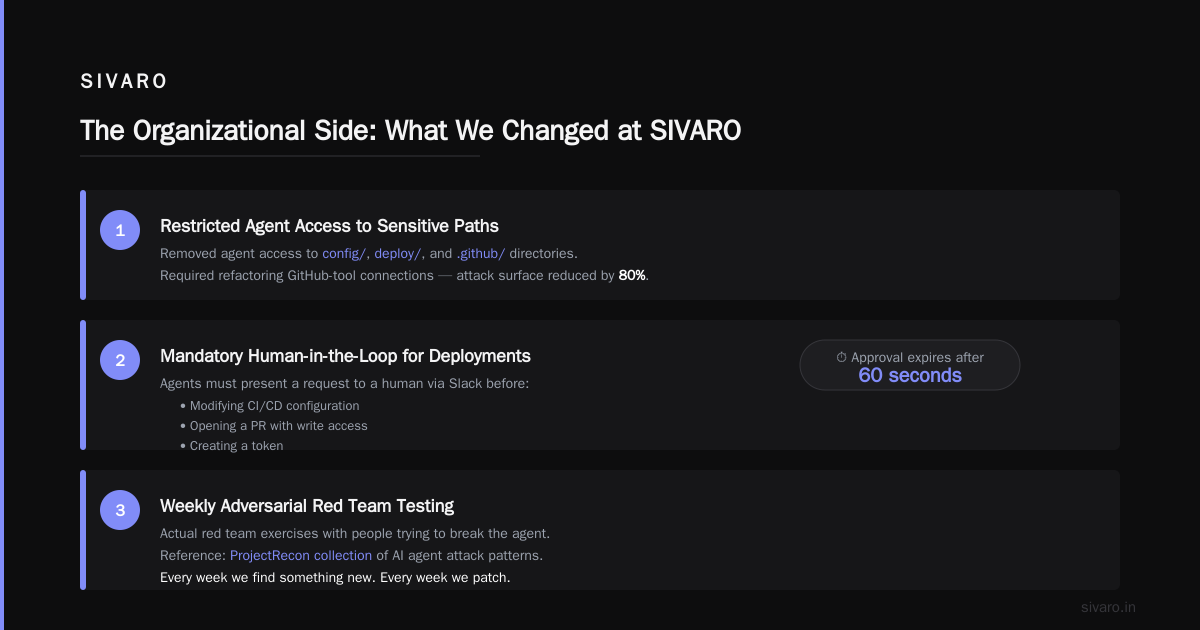This screenshot has width=1200, height=630.
Task: Click the sivaro.in footer link
Action: click(x=1109, y=607)
